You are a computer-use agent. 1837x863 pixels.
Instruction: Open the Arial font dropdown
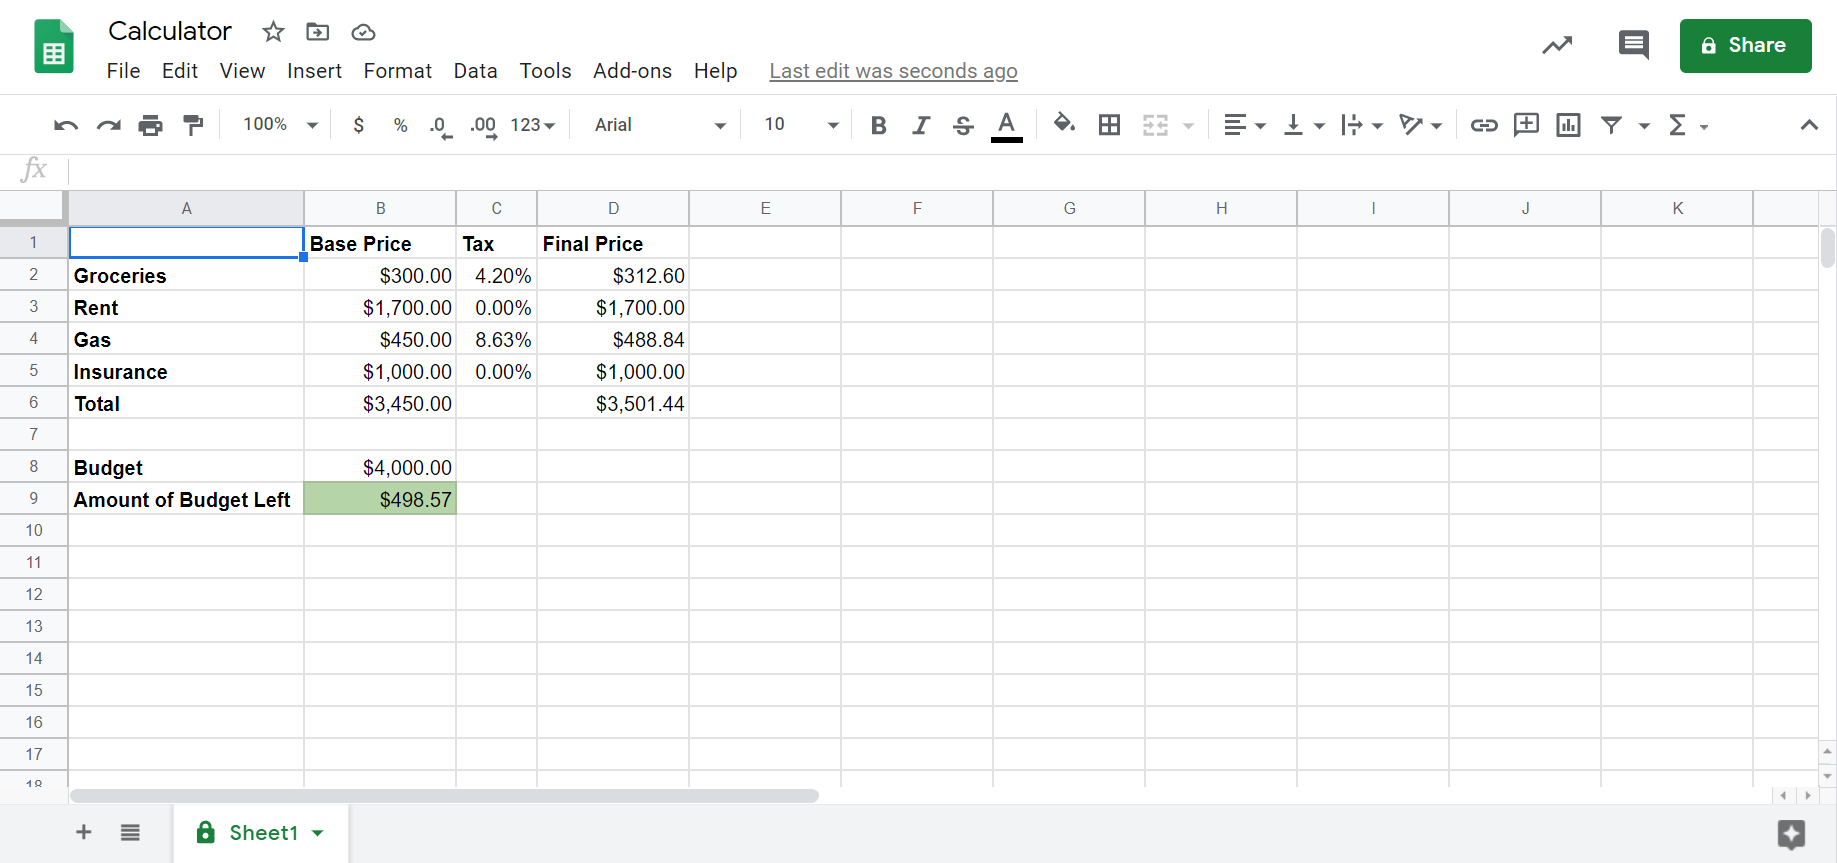click(x=660, y=125)
